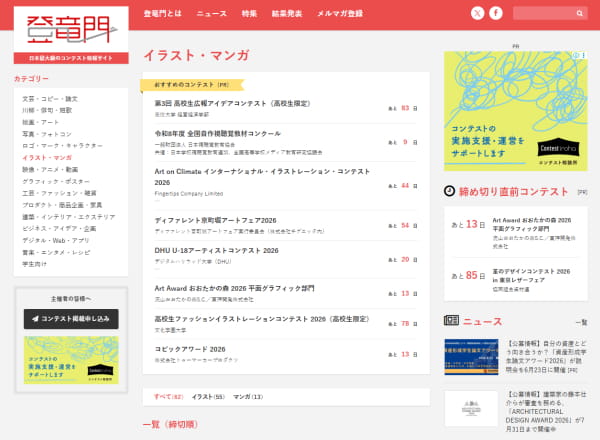
Task: Open 登竜門とは in top navigation
Action: [162, 14]
